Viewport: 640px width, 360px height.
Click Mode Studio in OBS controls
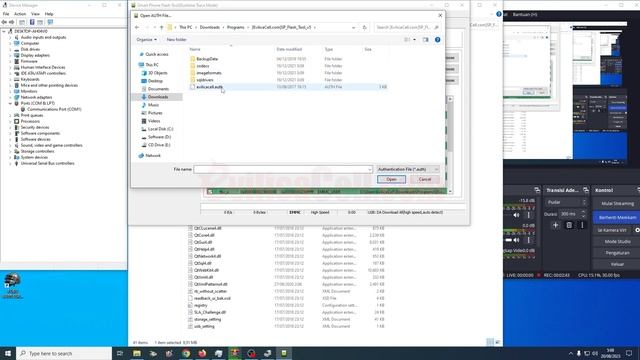pos(617,242)
